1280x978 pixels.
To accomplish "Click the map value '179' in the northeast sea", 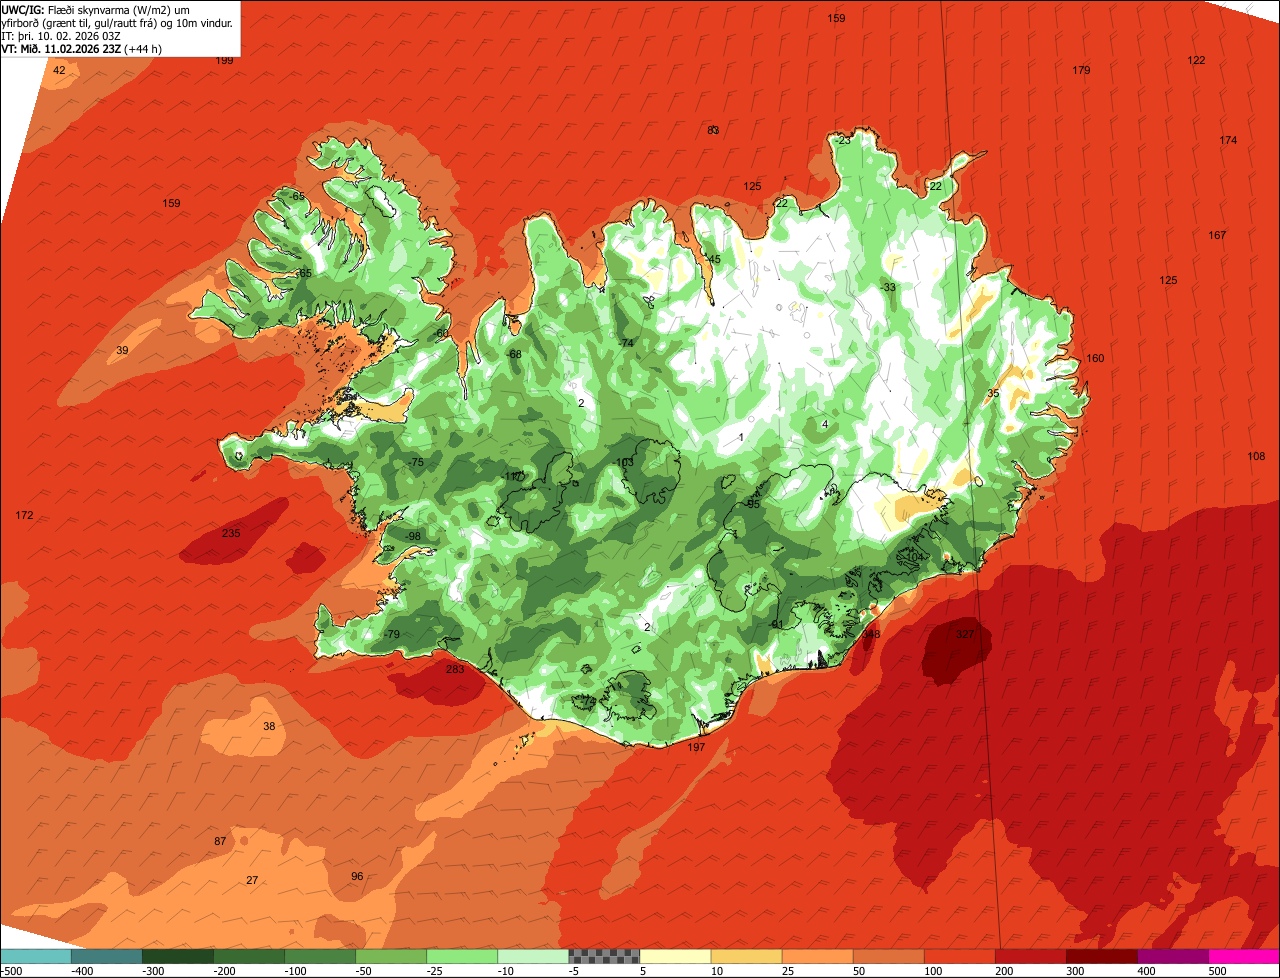I will click(1081, 70).
